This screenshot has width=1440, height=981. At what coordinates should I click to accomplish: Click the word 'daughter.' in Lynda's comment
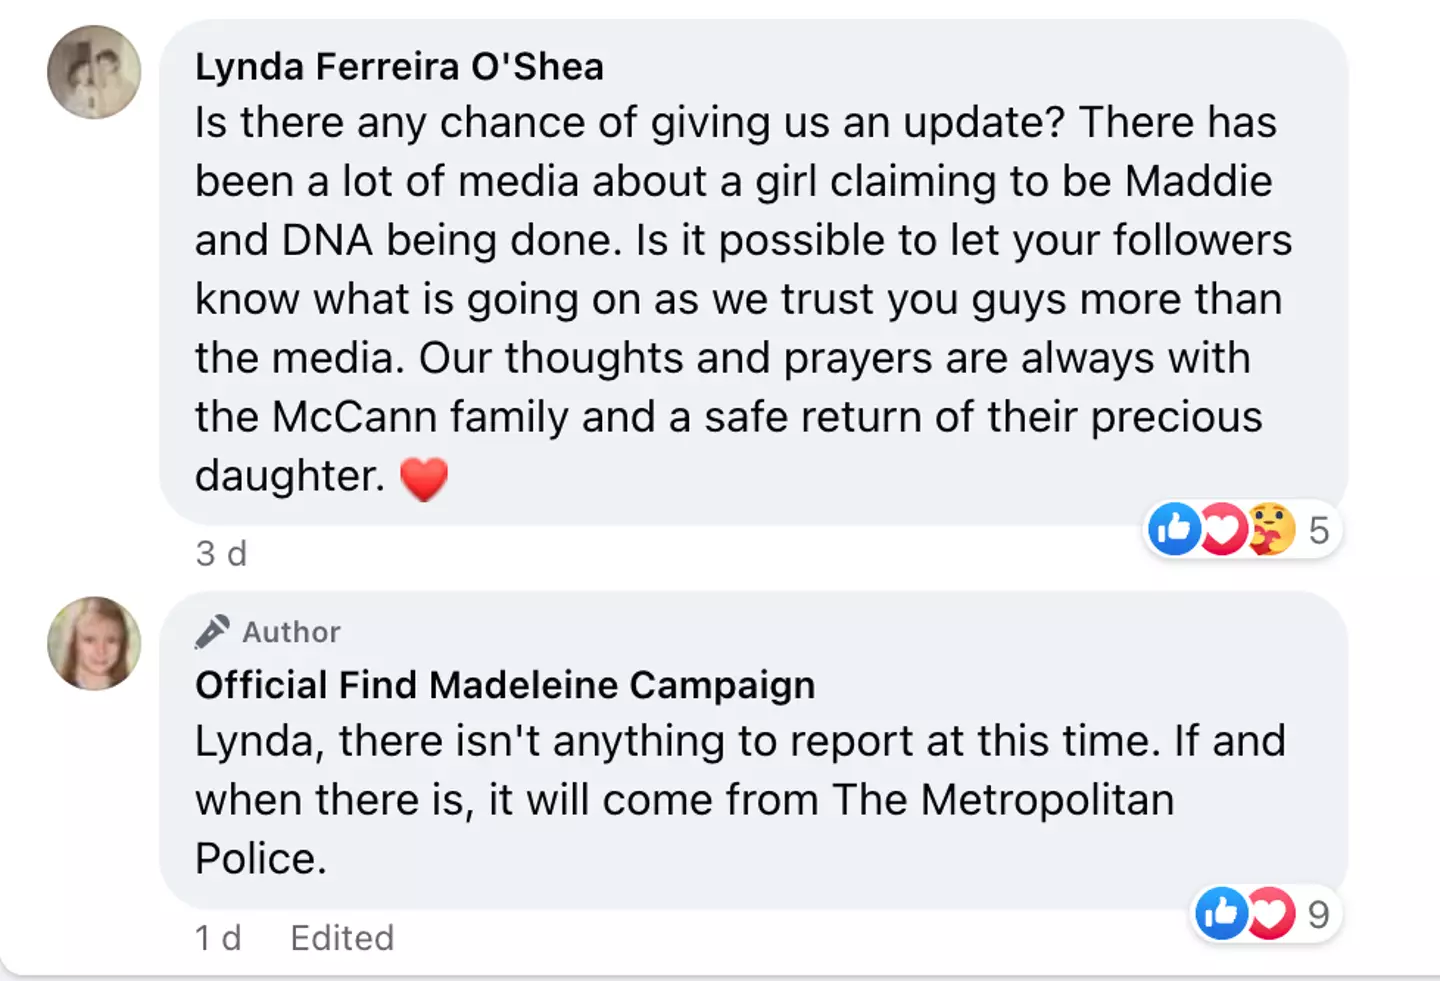(x=290, y=476)
